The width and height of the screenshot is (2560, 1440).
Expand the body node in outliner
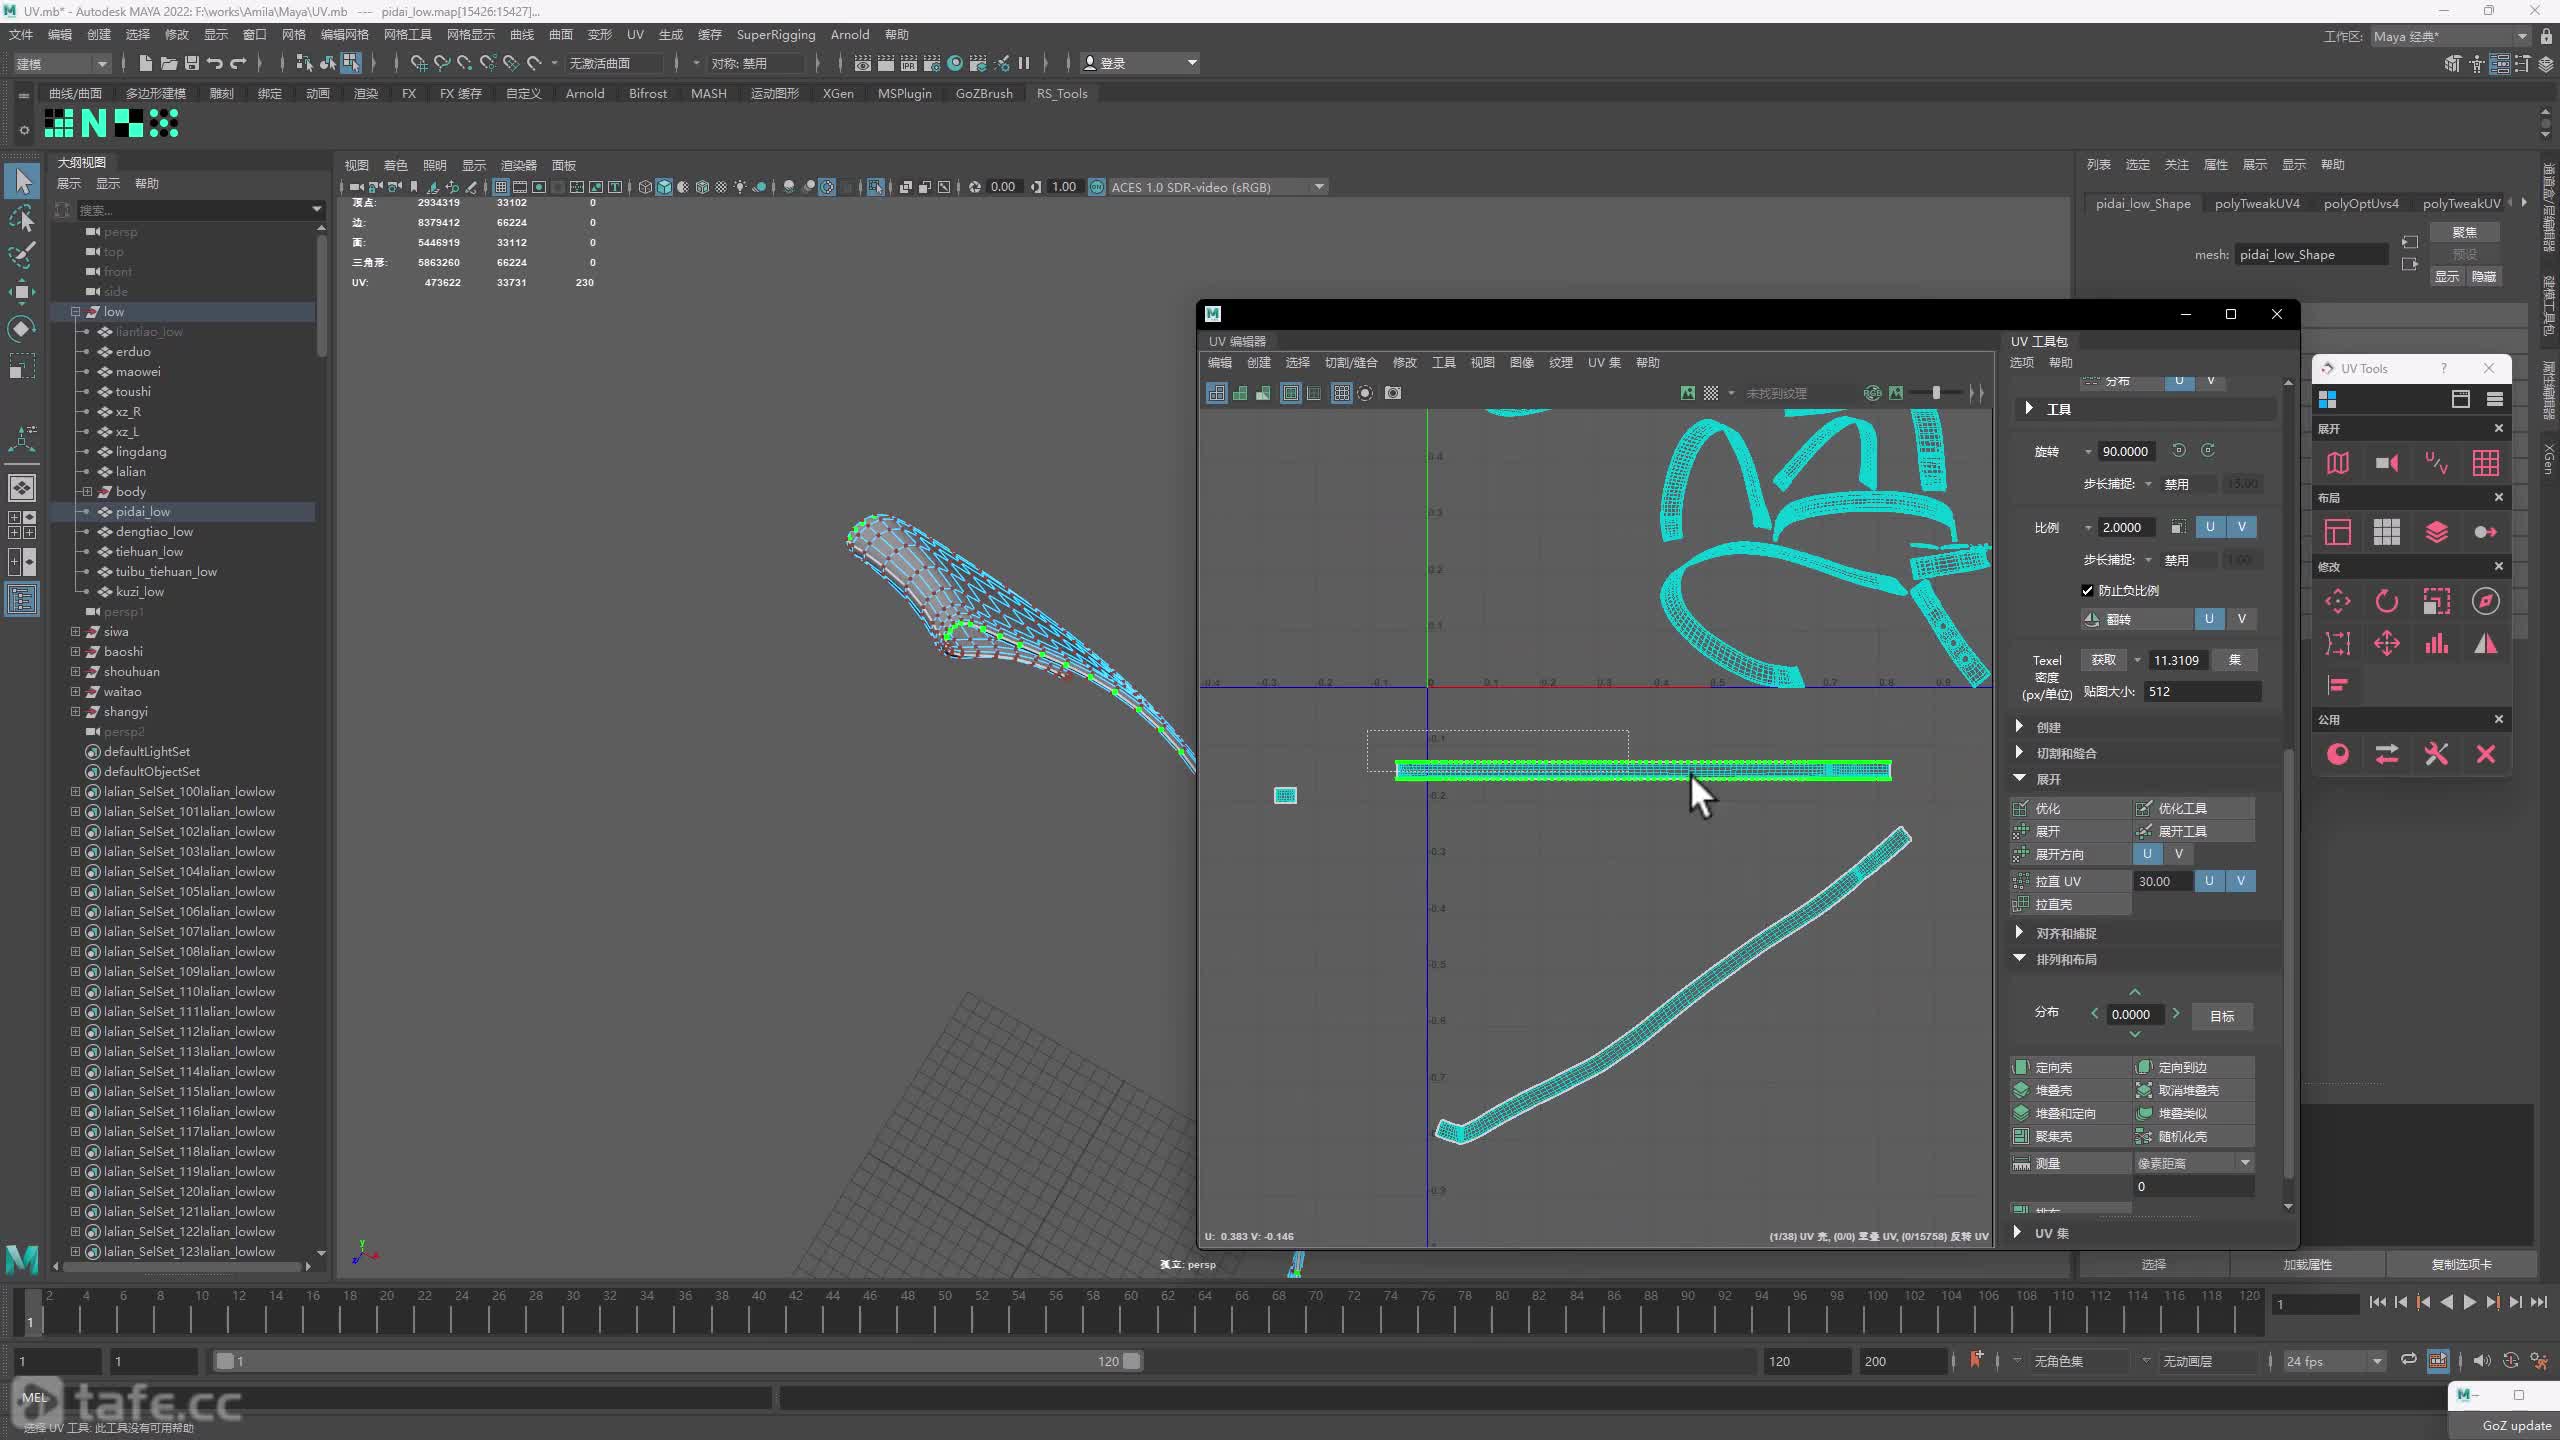coord(87,491)
